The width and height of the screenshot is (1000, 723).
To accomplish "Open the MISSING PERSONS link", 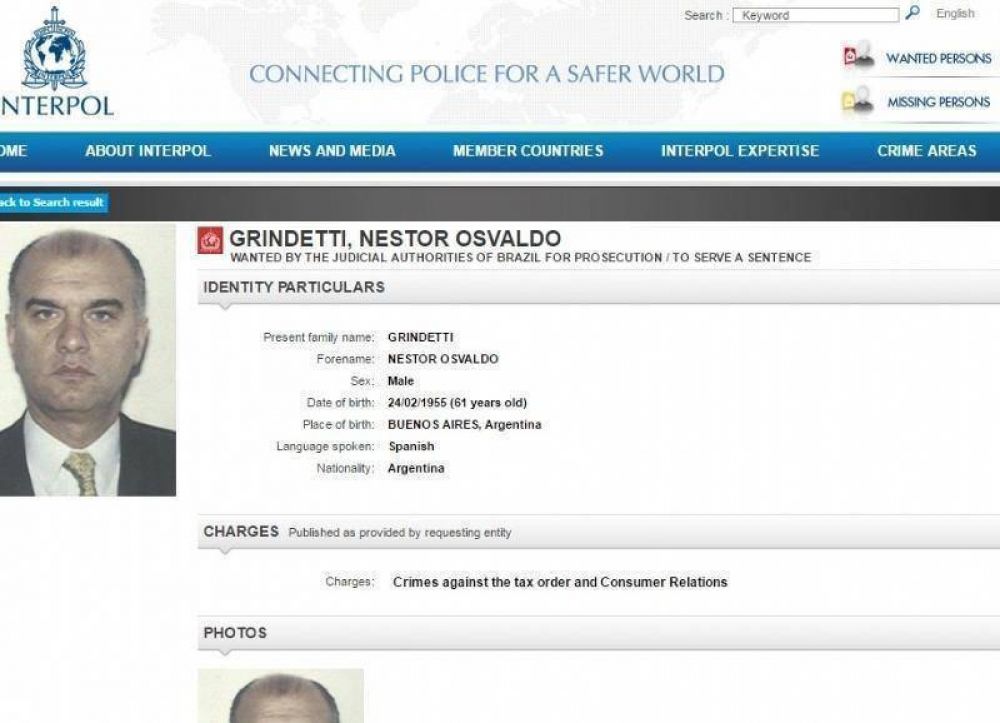I will coord(938,102).
